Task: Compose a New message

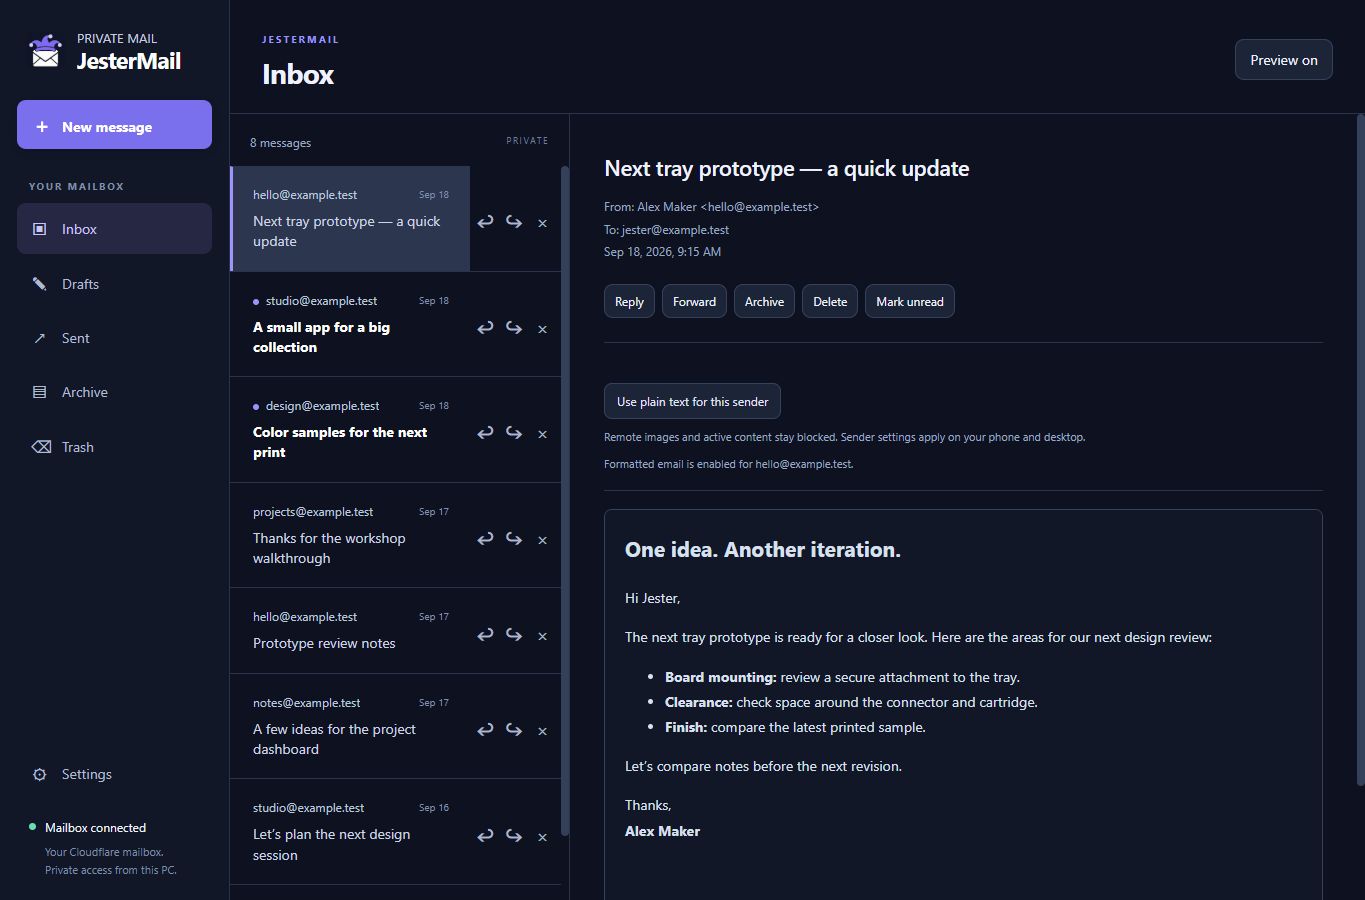Action: (114, 125)
